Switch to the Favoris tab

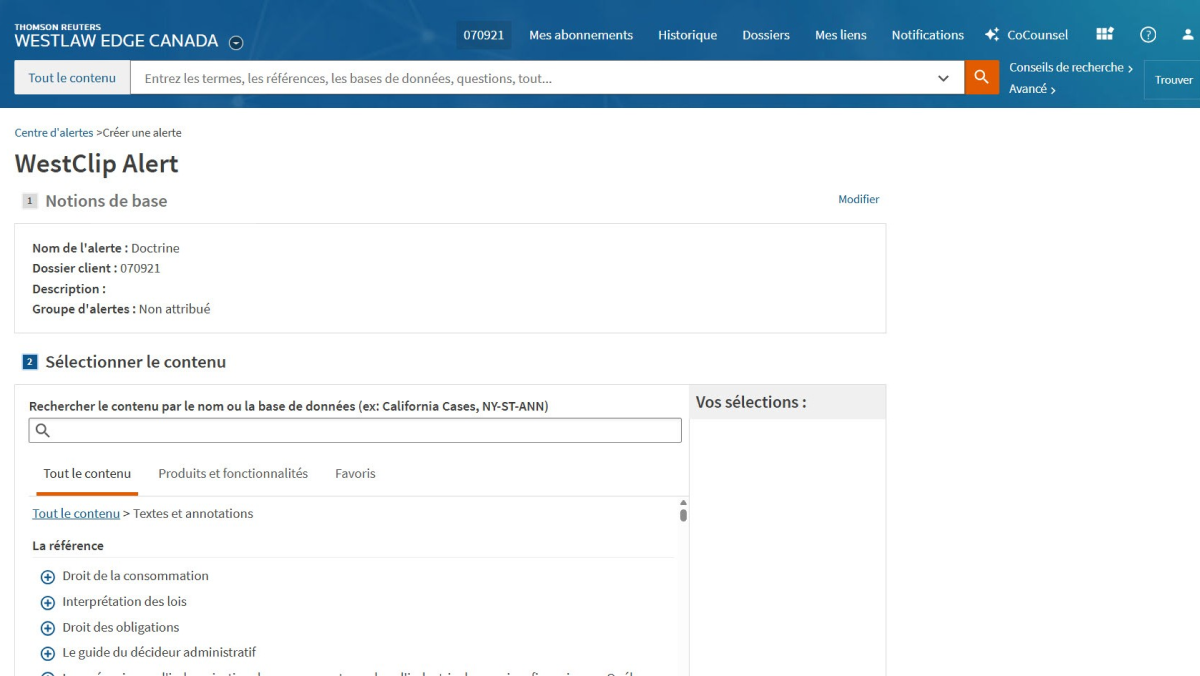[x=355, y=473]
